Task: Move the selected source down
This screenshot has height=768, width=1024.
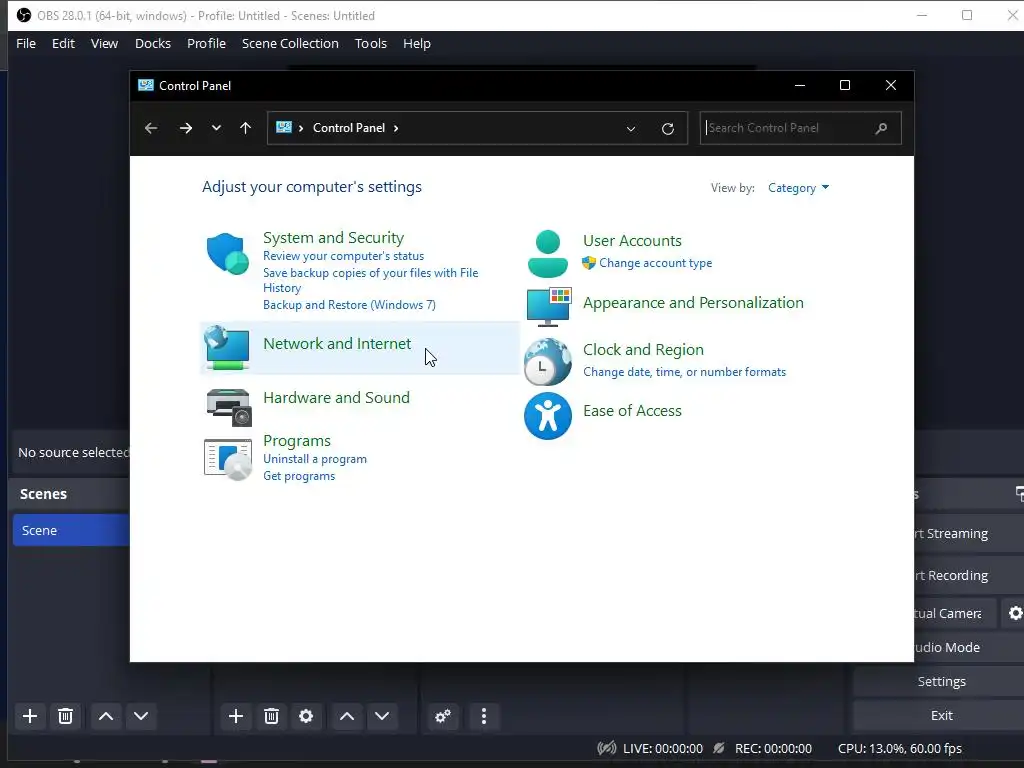Action: (382, 716)
